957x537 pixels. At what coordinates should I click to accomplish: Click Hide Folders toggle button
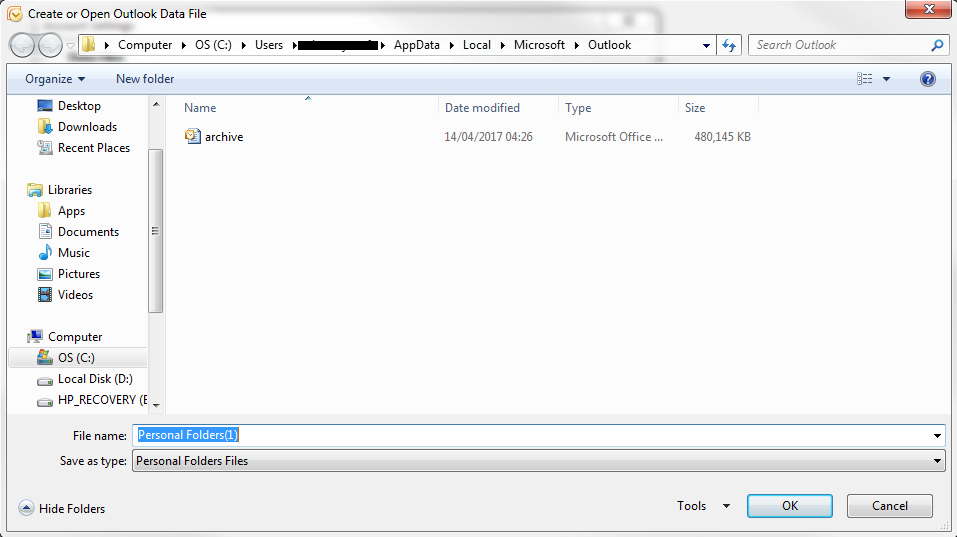click(62, 508)
